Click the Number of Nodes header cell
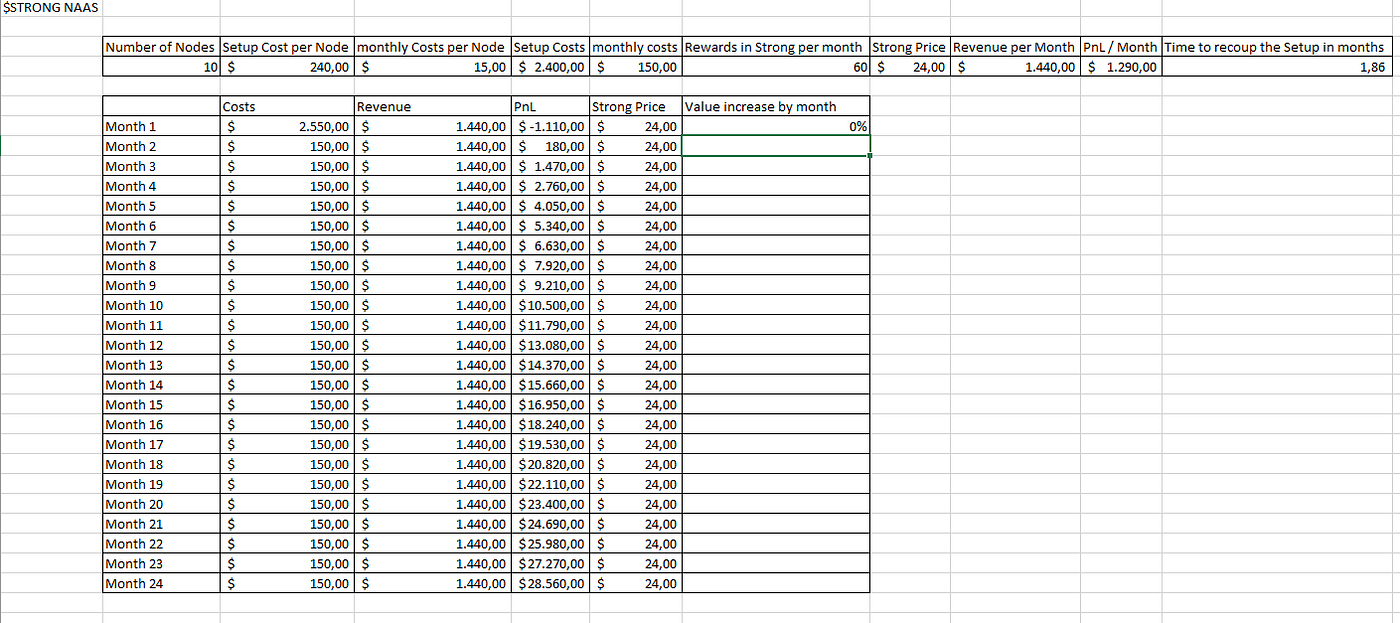This screenshot has width=1400, height=623. (161, 47)
